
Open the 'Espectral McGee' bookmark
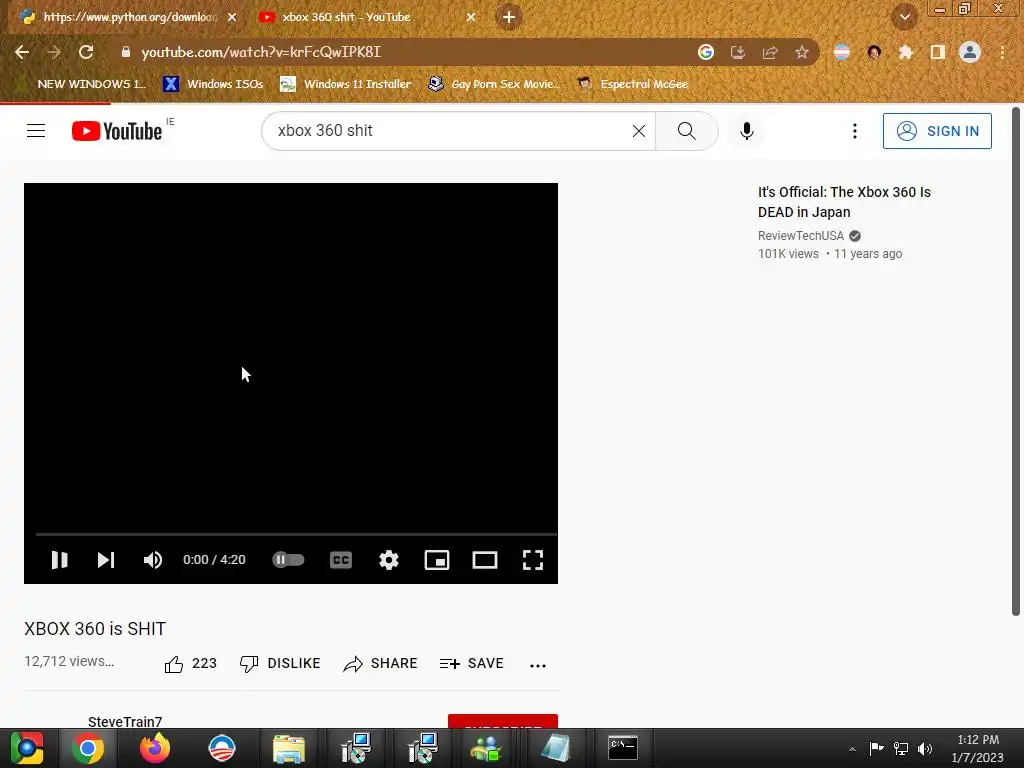(632, 84)
